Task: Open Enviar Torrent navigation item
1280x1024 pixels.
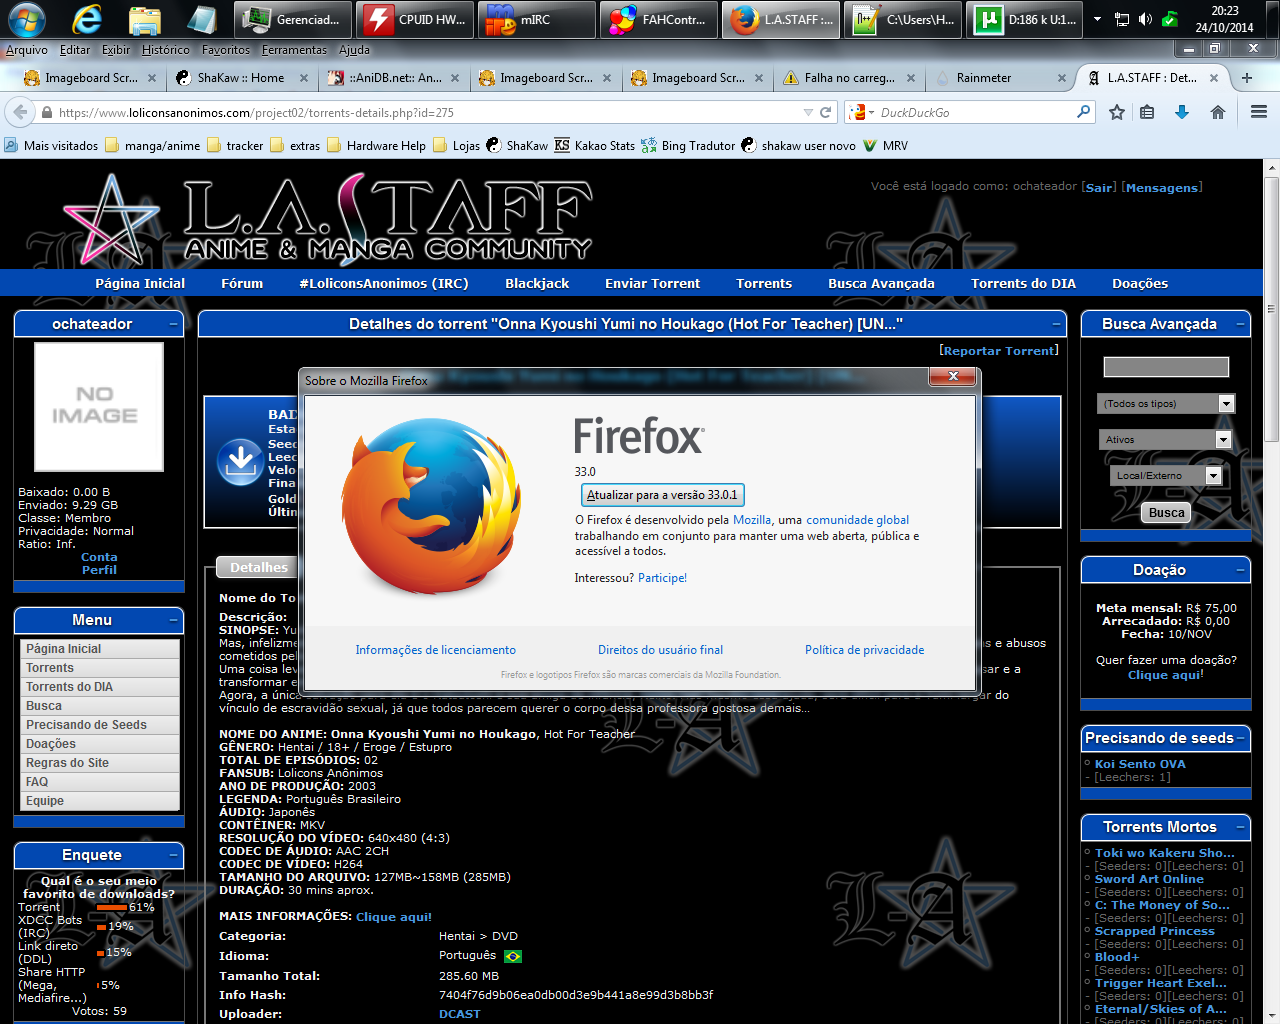Action: coord(652,283)
